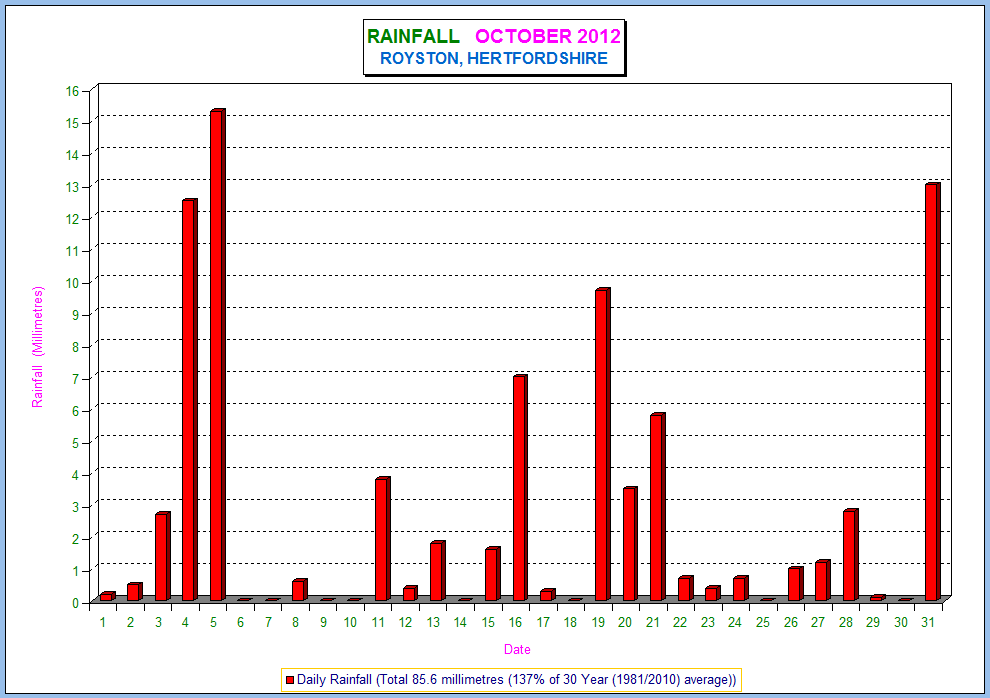Click the y-axis value 0
The width and height of the screenshot is (990, 698).
pos(76,603)
